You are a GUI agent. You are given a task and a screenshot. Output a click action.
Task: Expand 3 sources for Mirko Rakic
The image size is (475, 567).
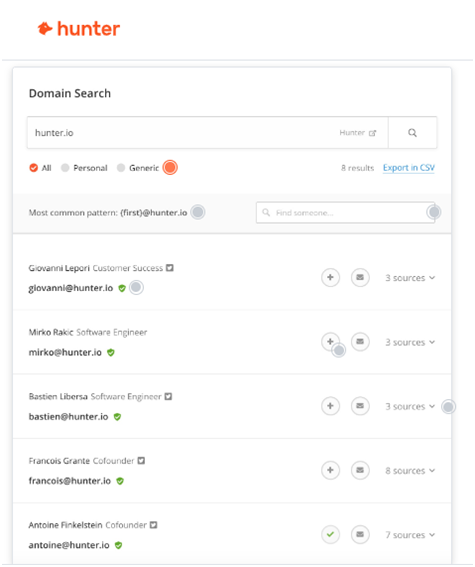tap(410, 342)
